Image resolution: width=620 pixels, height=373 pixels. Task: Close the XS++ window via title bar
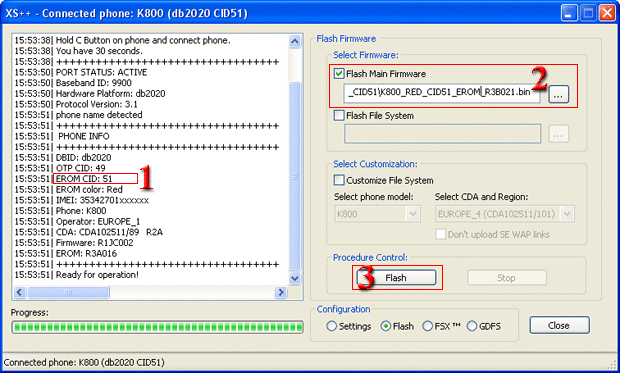(607, 14)
